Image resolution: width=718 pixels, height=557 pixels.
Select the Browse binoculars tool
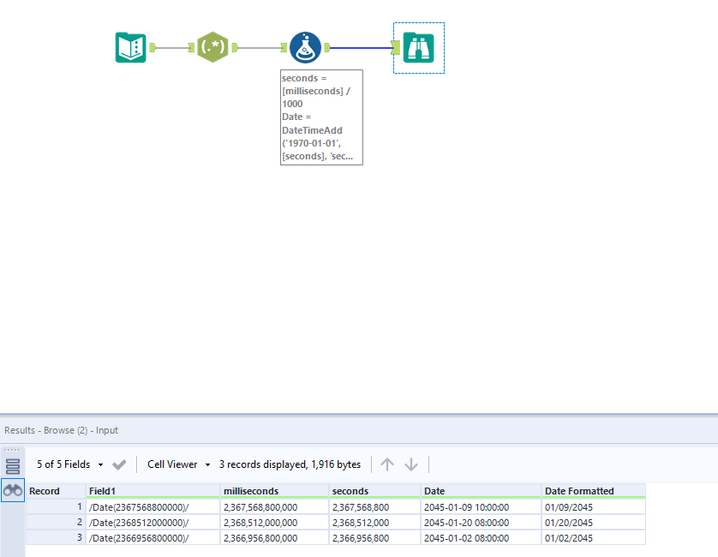(419, 47)
